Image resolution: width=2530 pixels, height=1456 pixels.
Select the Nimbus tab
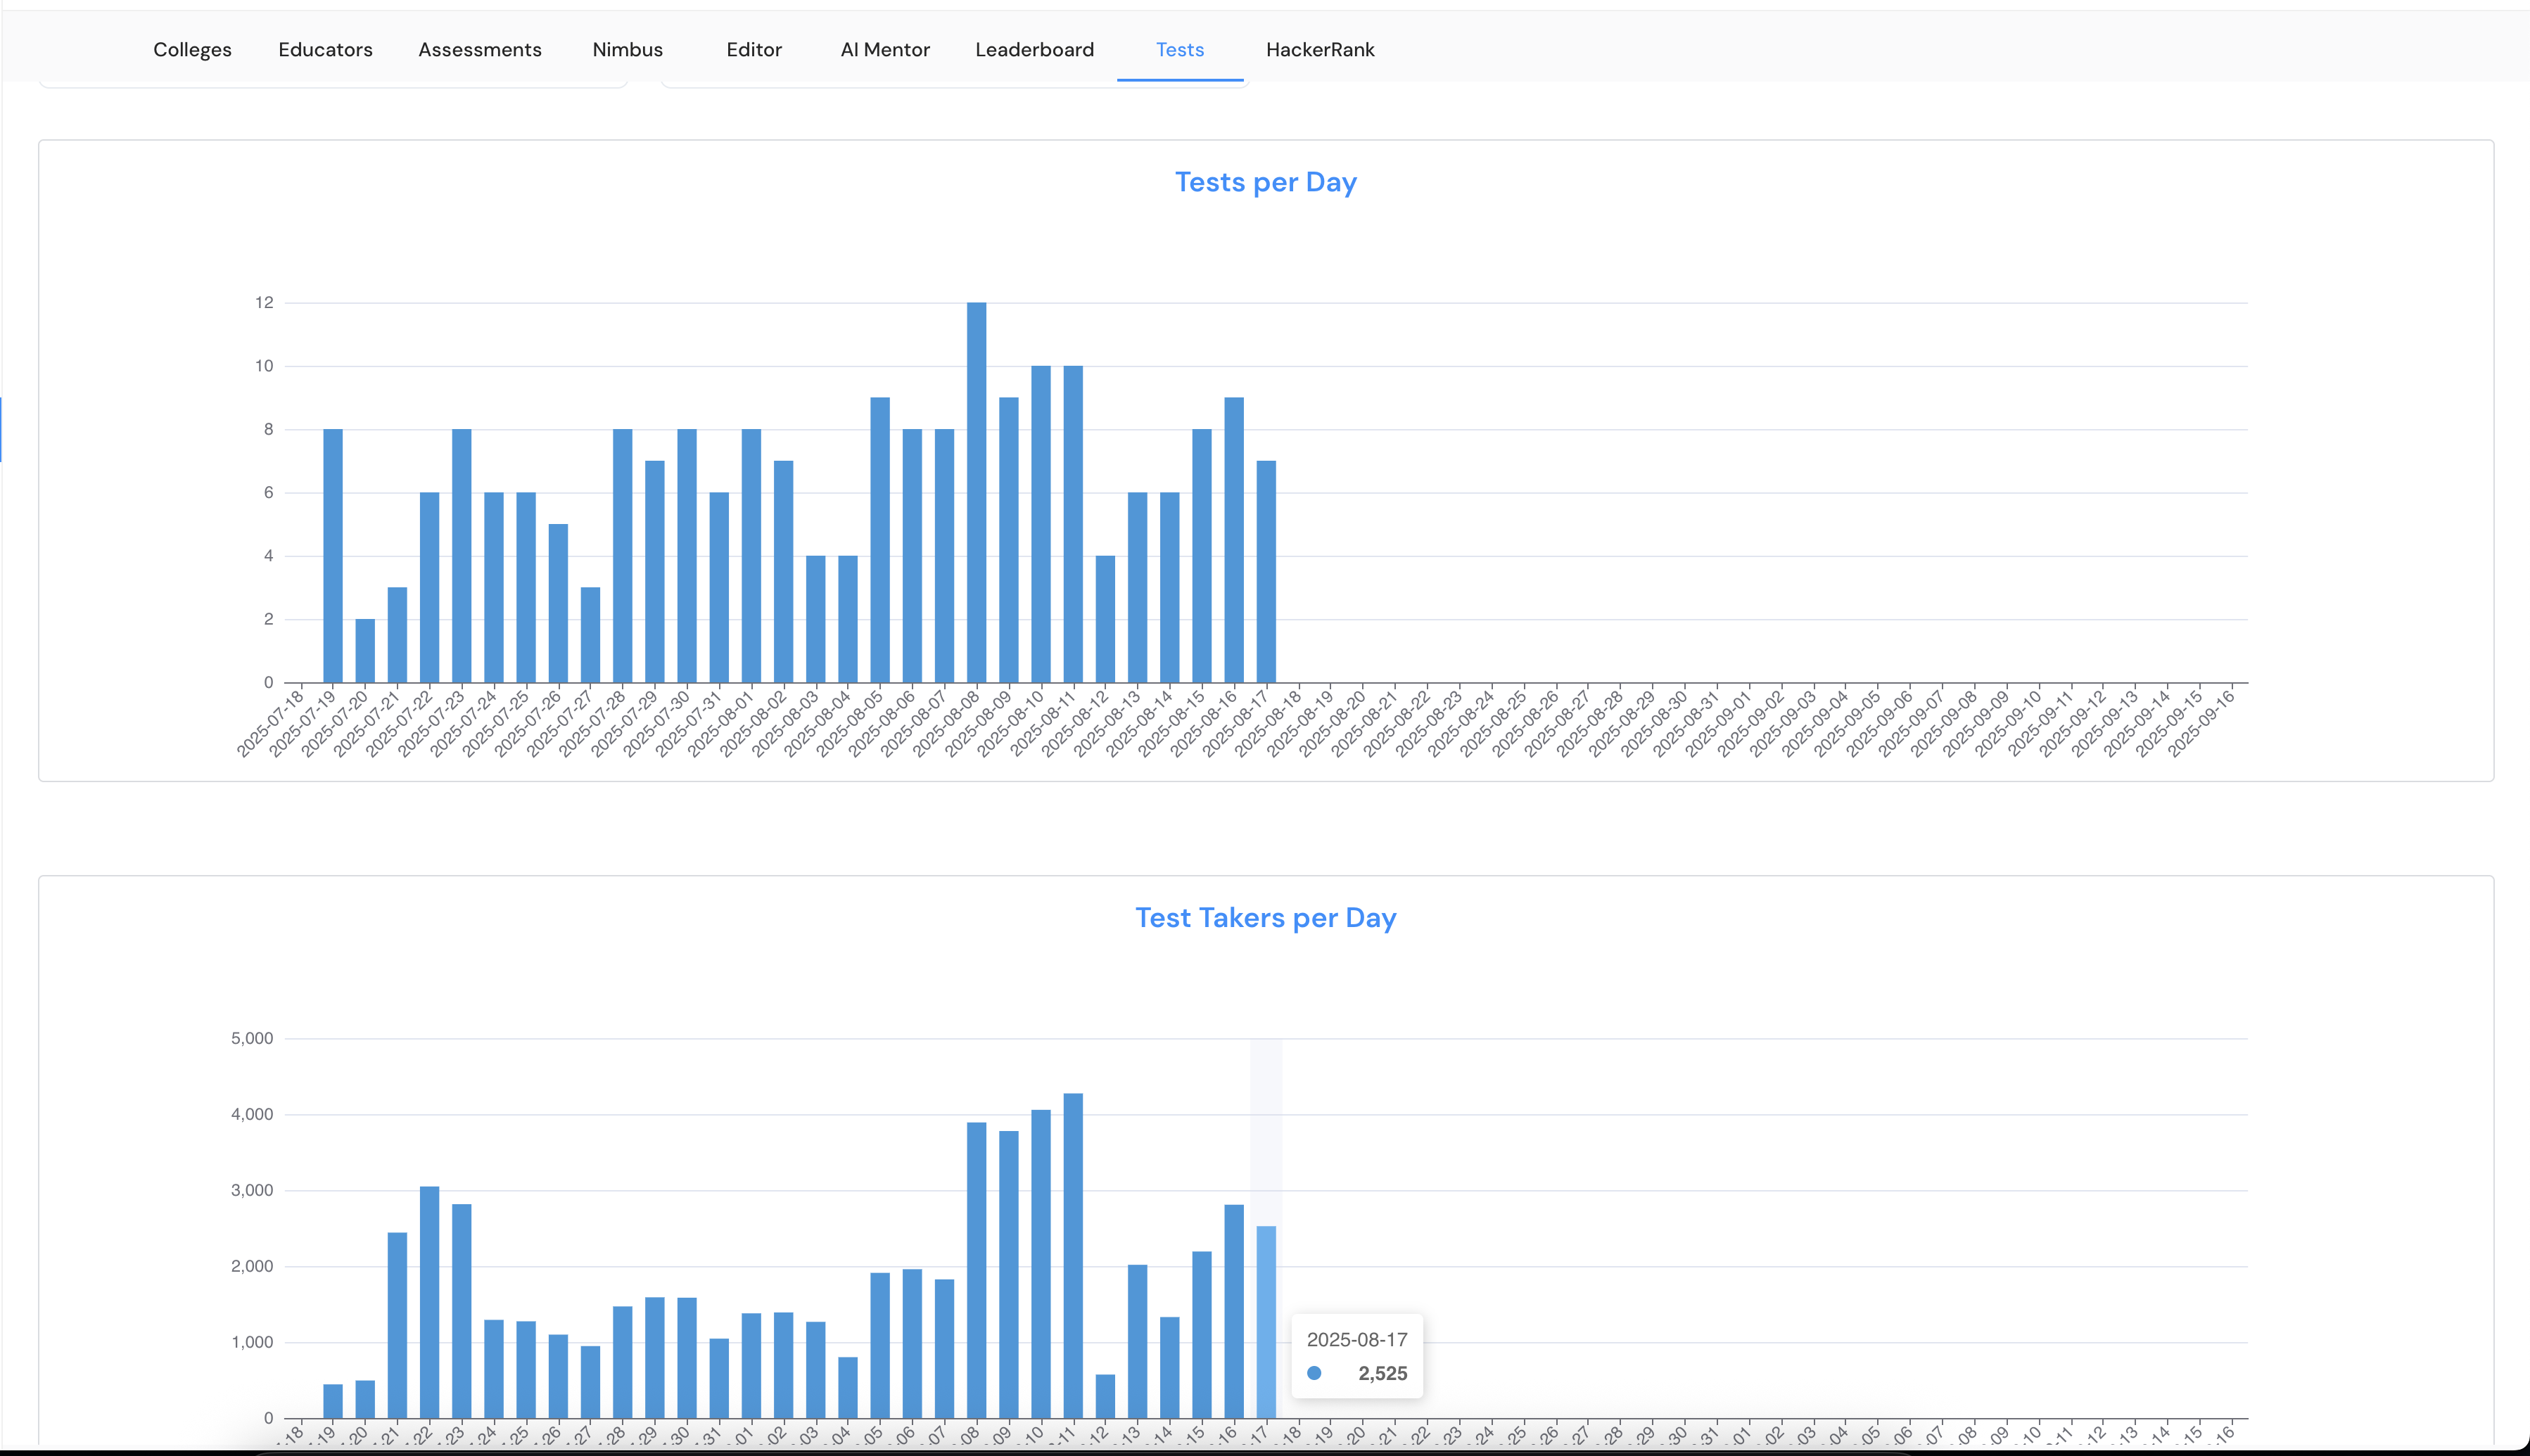pyautogui.click(x=627, y=50)
